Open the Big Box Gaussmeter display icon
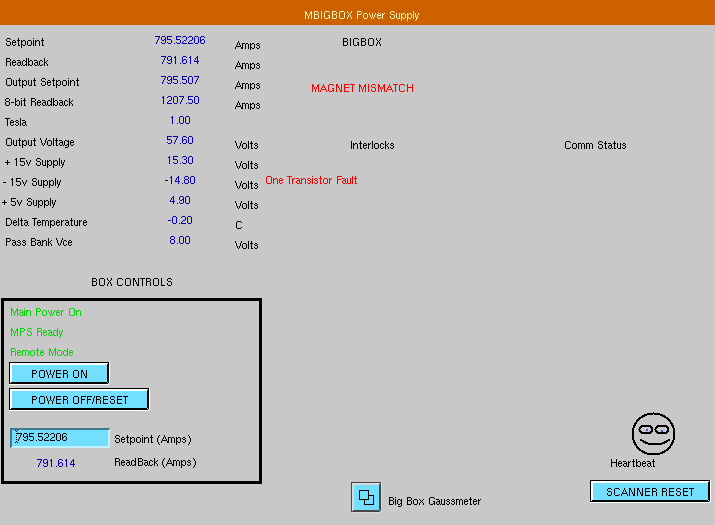The image size is (715, 525). click(366, 497)
